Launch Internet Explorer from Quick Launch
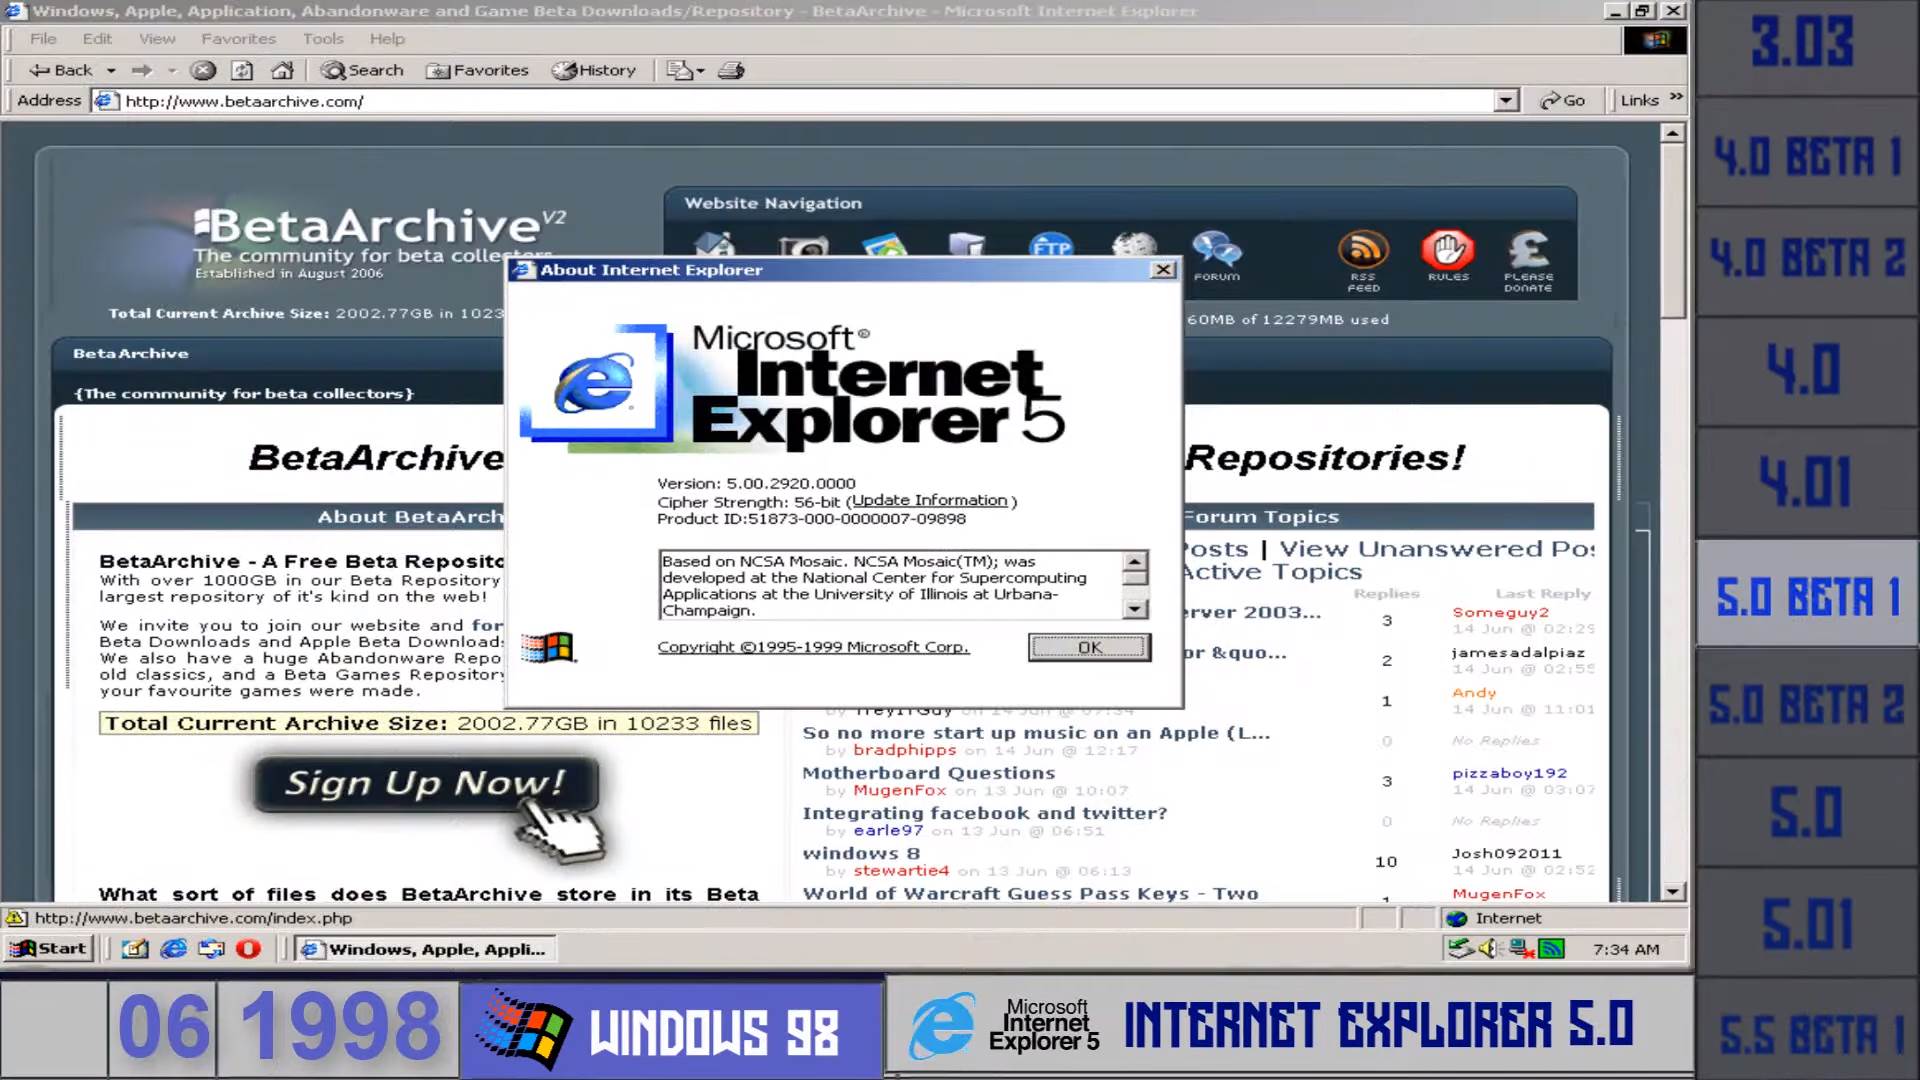Screen dimensions: 1920x1080 (x=172, y=948)
